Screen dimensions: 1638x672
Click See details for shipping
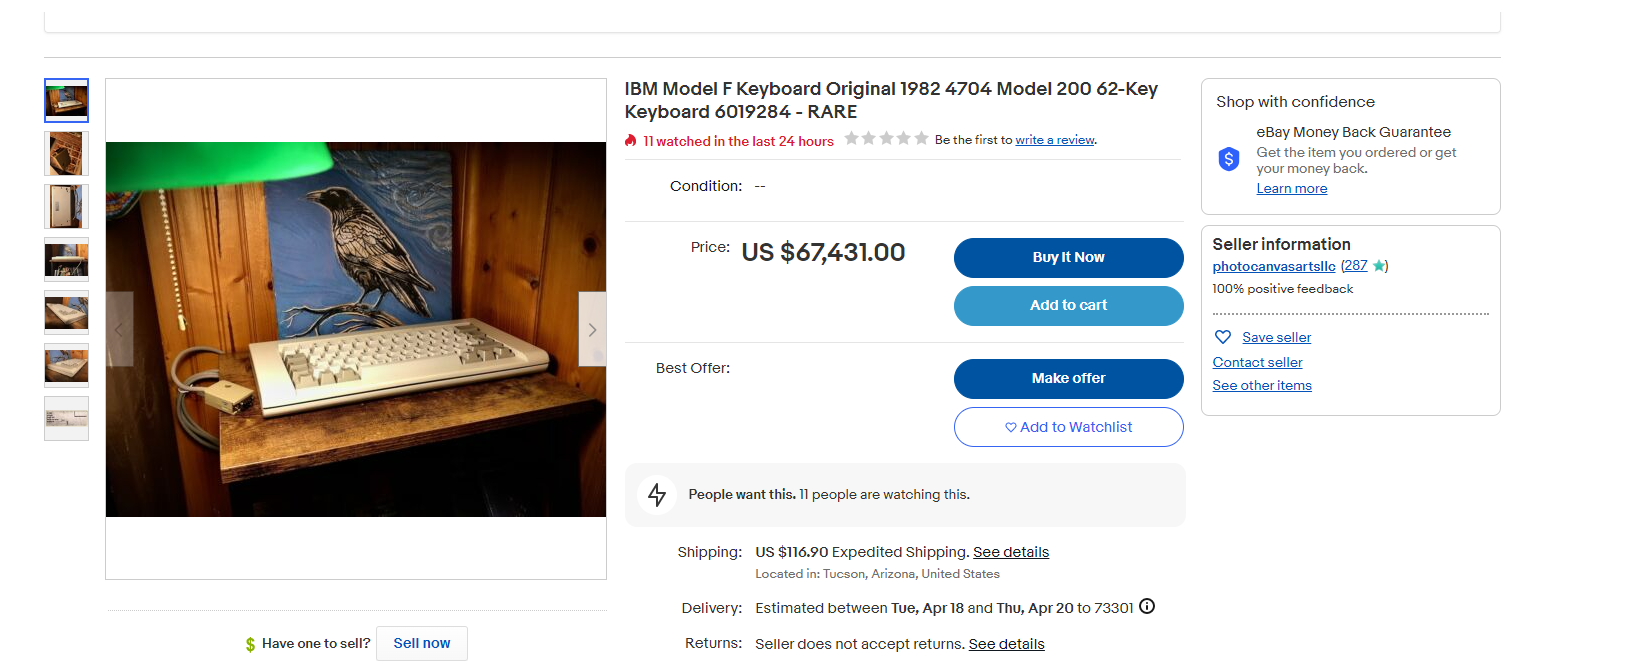click(1010, 552)
